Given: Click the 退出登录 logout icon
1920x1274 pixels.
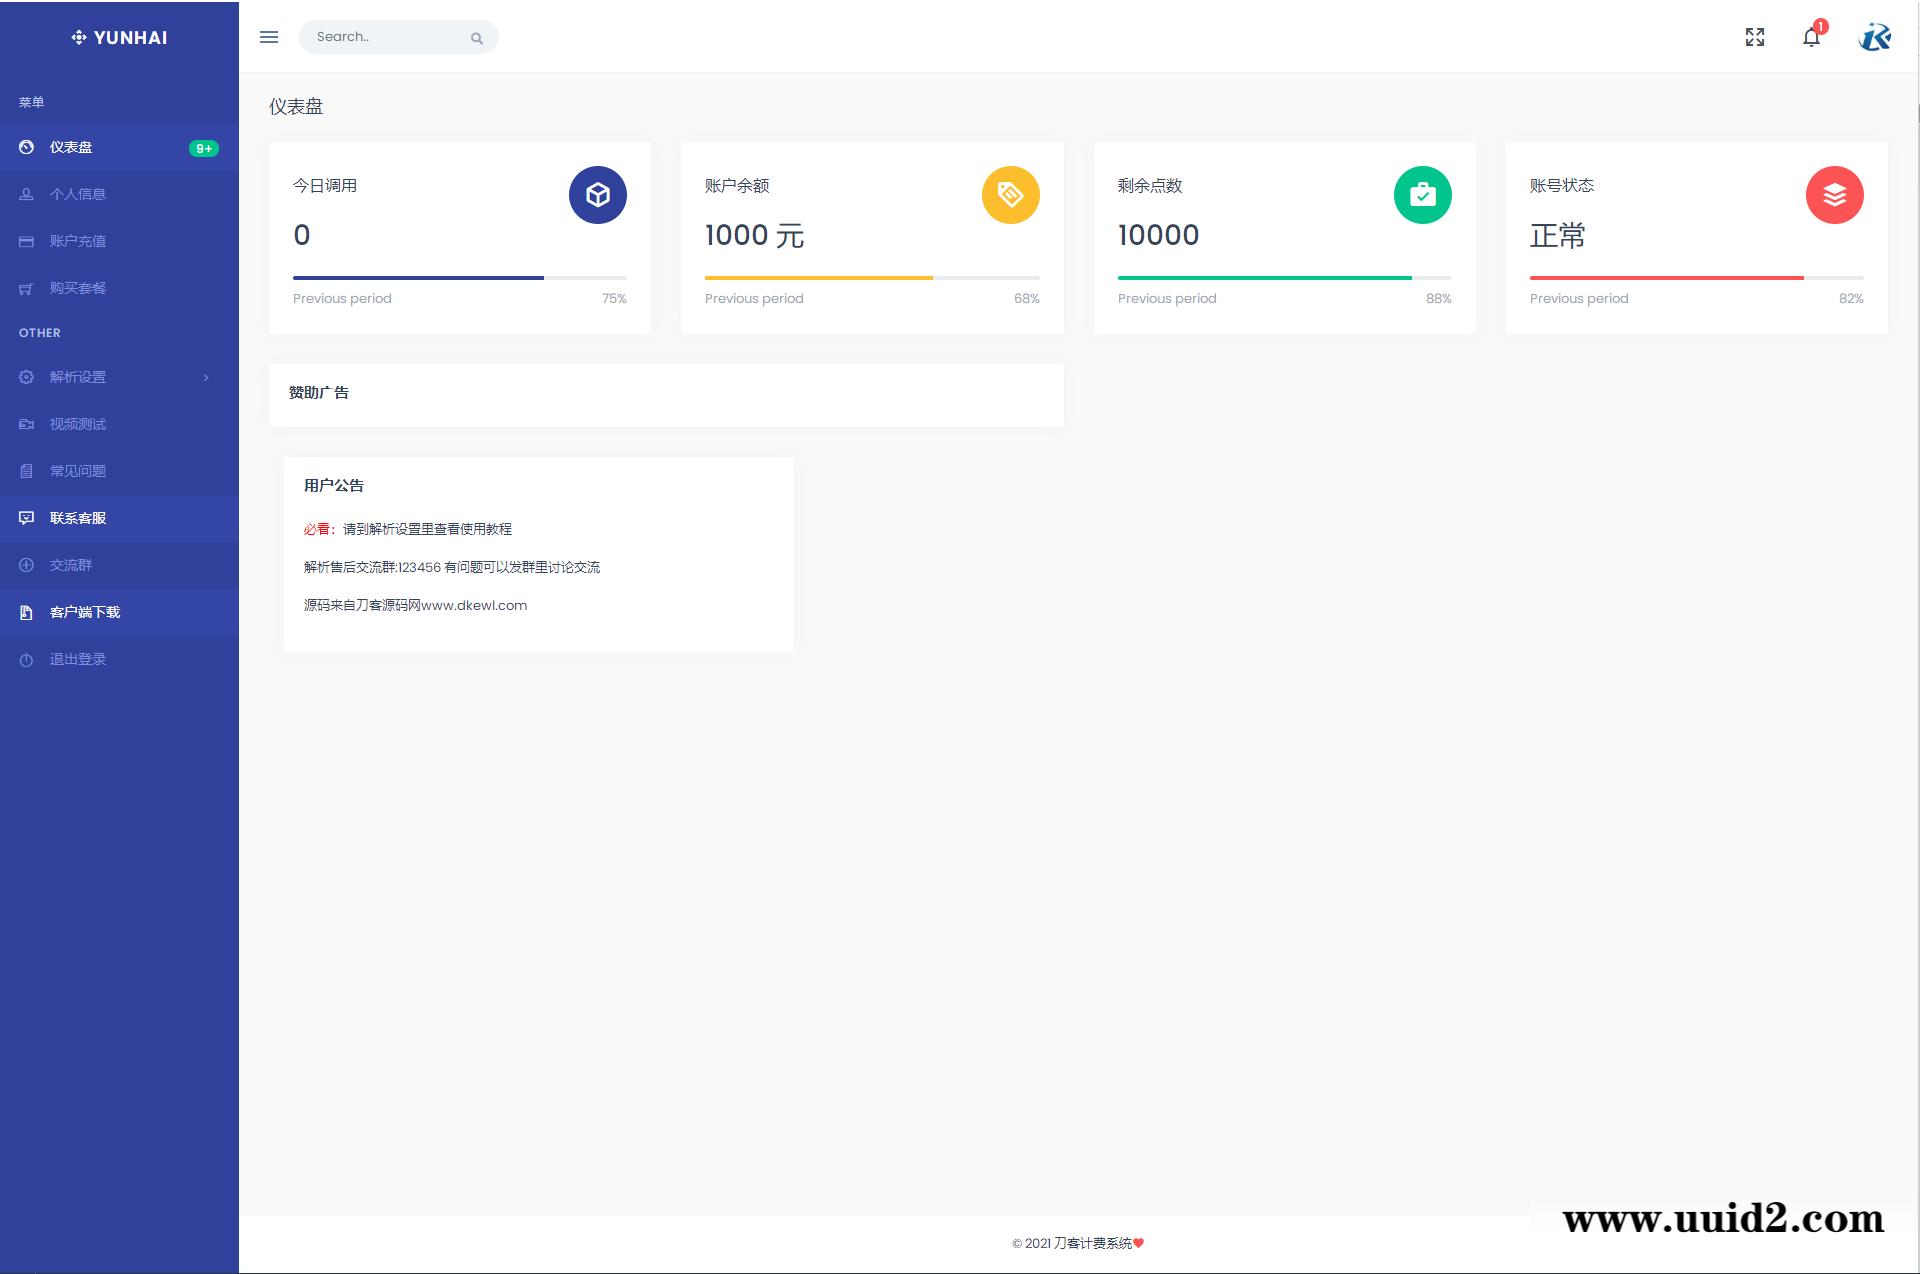Looking at the screenshot, I should pyautogui.click(x=27, y=658).
